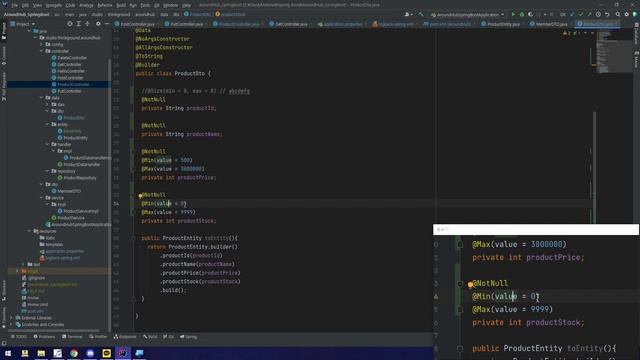Open the Problems tool window

pos(44,337)
